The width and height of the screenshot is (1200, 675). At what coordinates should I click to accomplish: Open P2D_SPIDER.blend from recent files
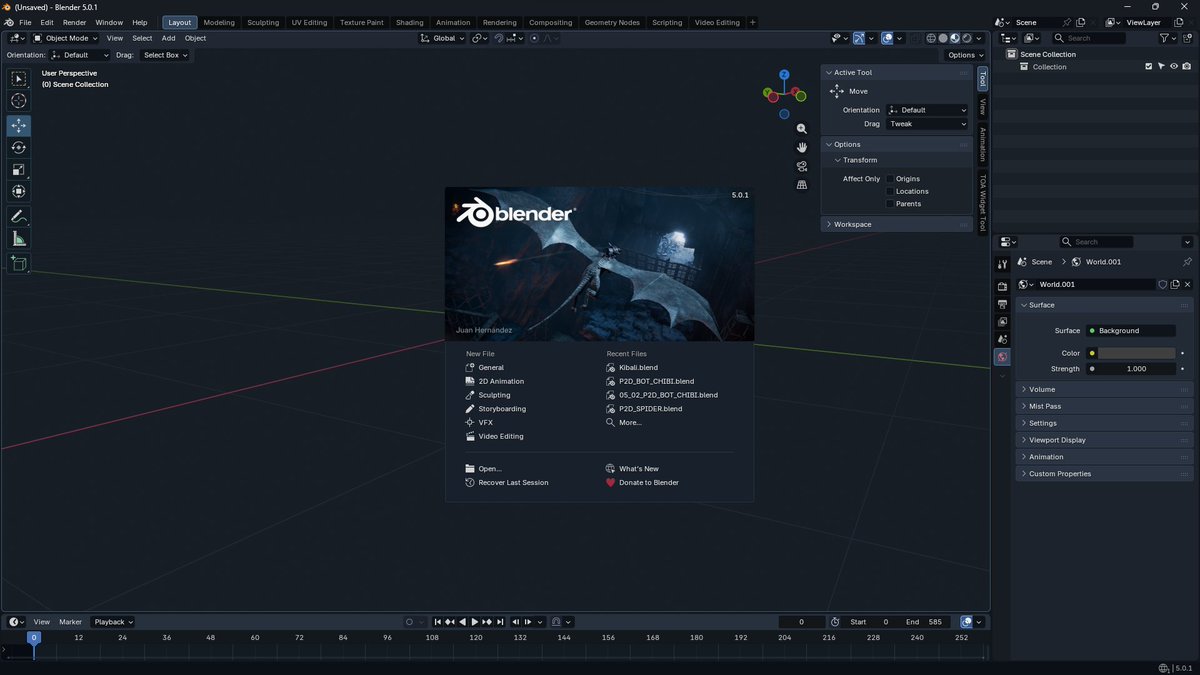650,409
